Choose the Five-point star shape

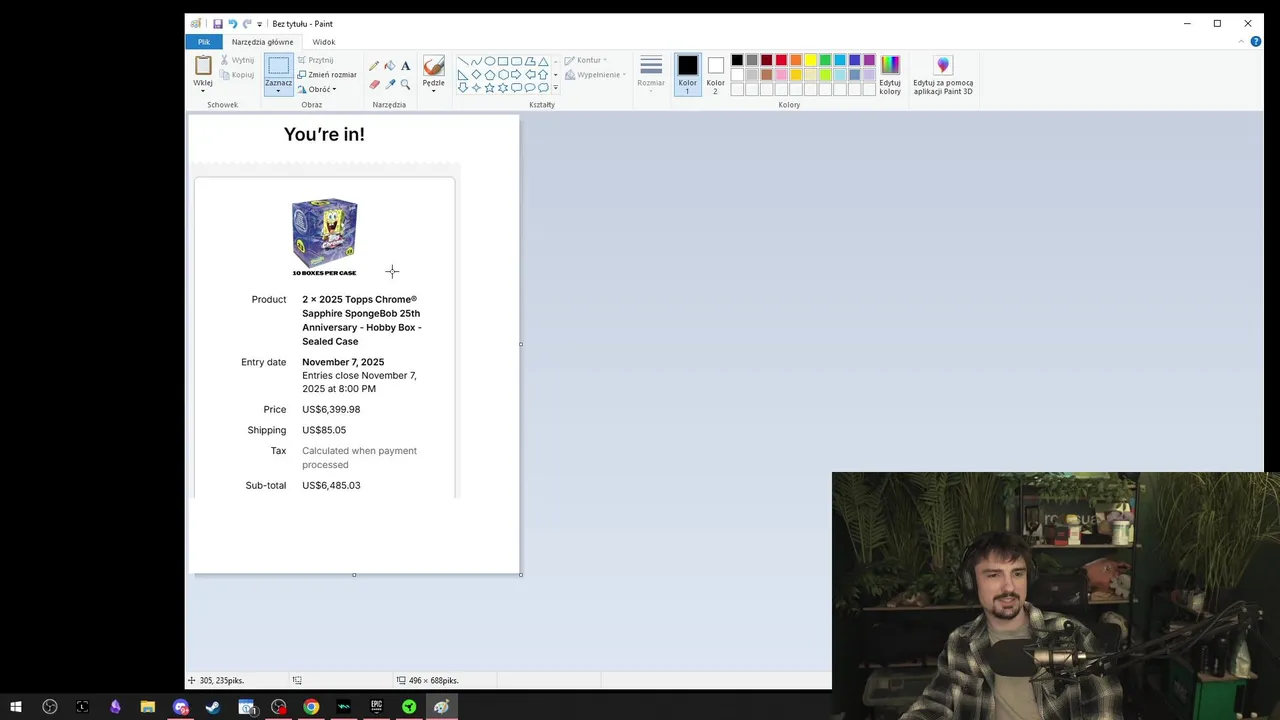(490, 88)
